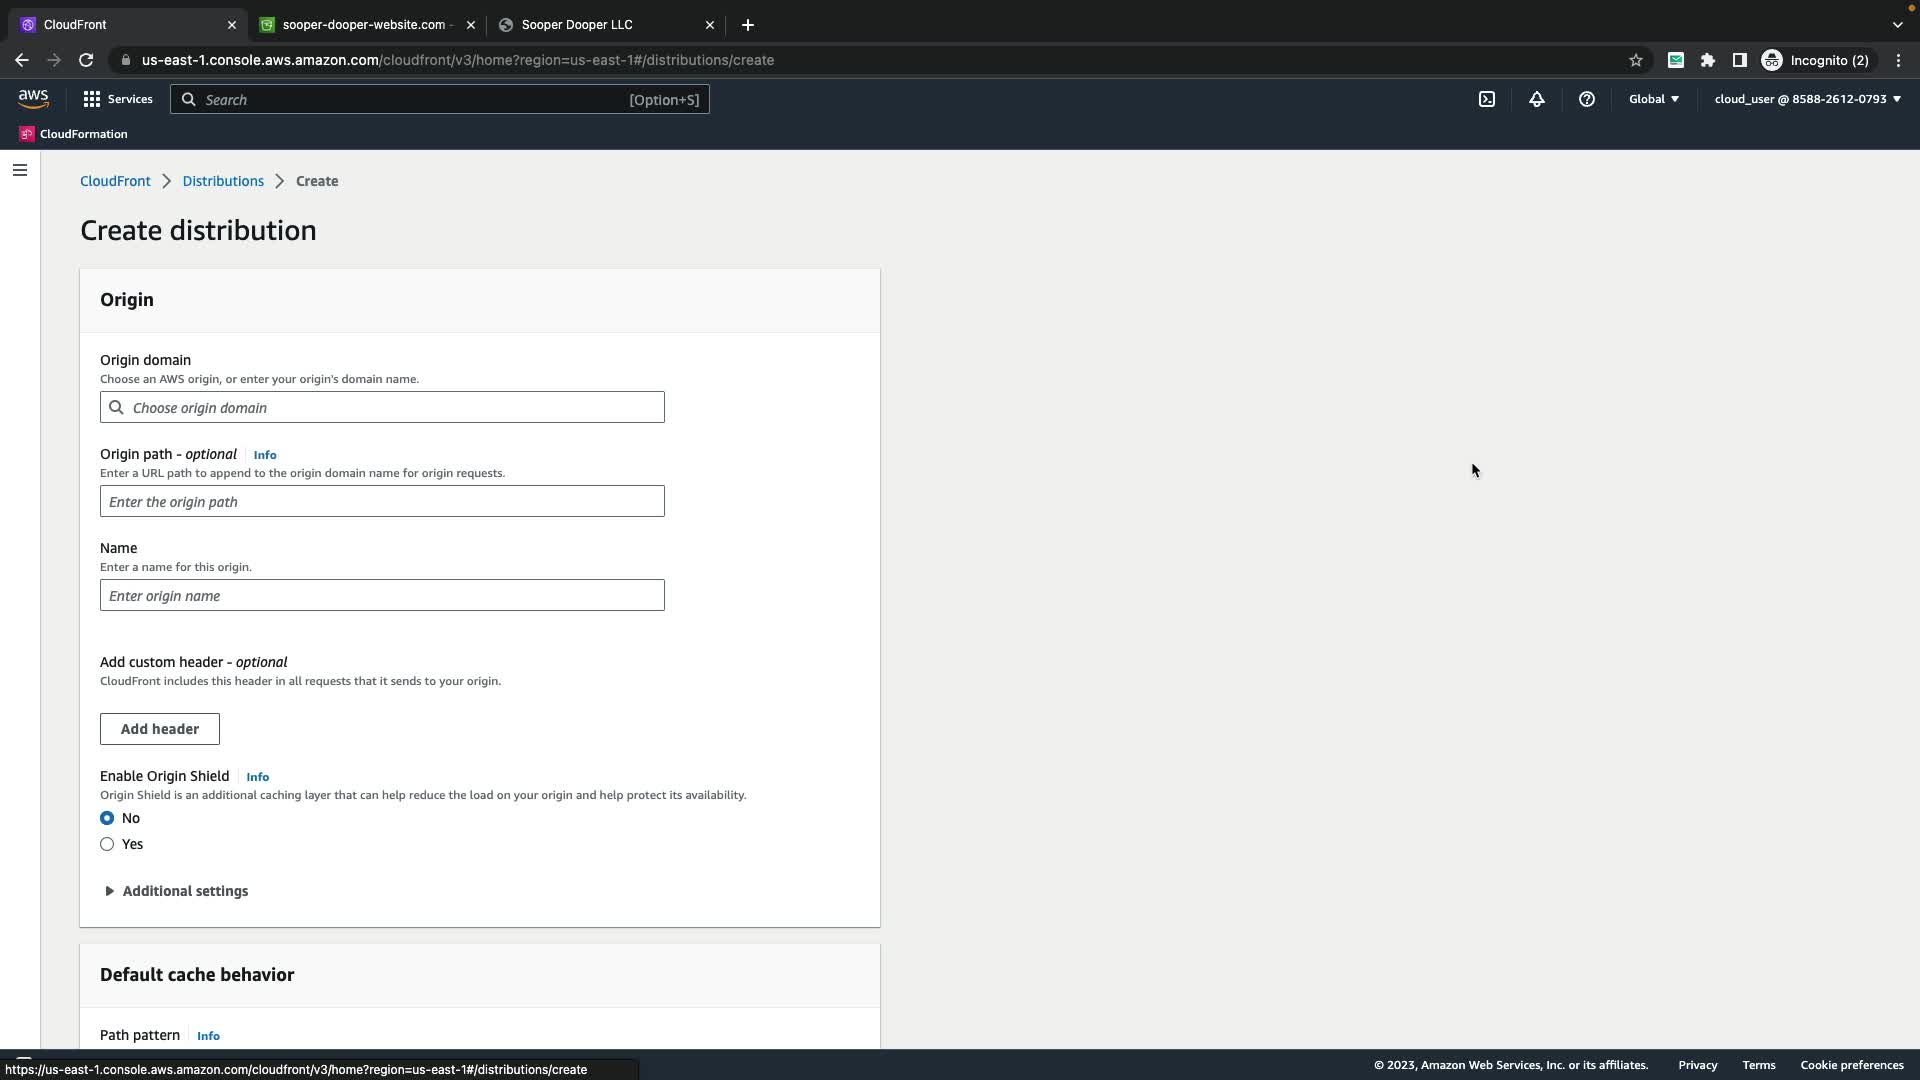Open the browser extensions puzzle icon
The width and height of the screenshot is (1920, 1080).
1708,60
